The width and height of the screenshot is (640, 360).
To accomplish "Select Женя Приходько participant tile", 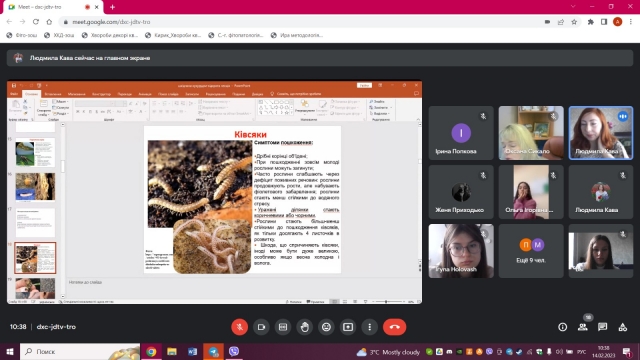I will tap(461, 192).
